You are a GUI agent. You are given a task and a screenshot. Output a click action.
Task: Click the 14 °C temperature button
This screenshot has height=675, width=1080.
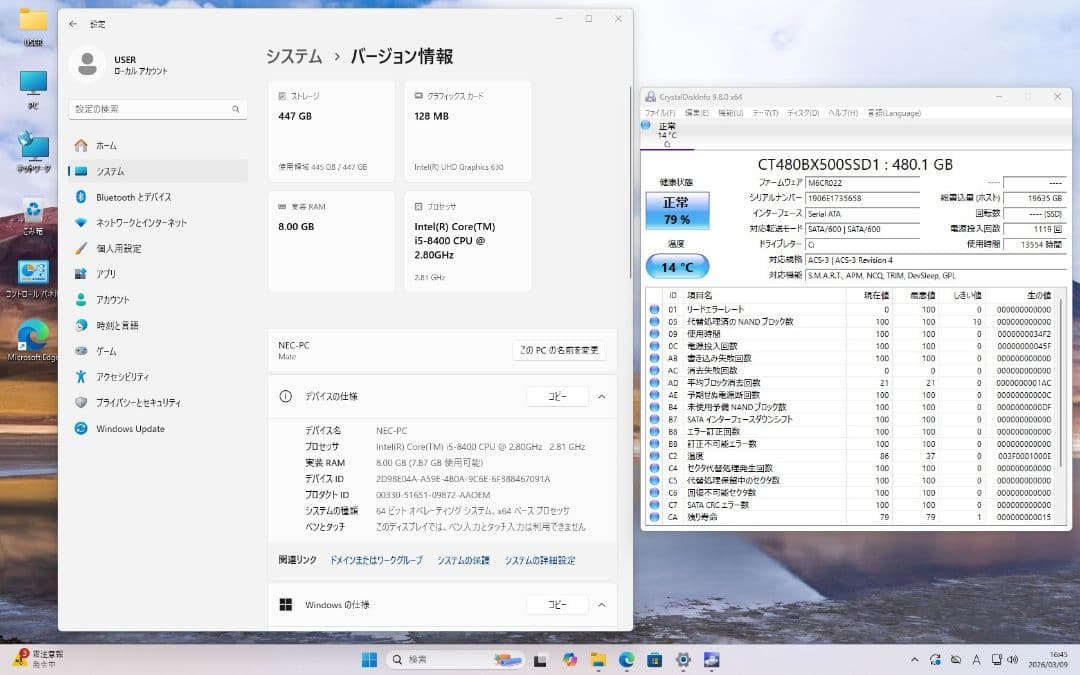pos(676,267)
